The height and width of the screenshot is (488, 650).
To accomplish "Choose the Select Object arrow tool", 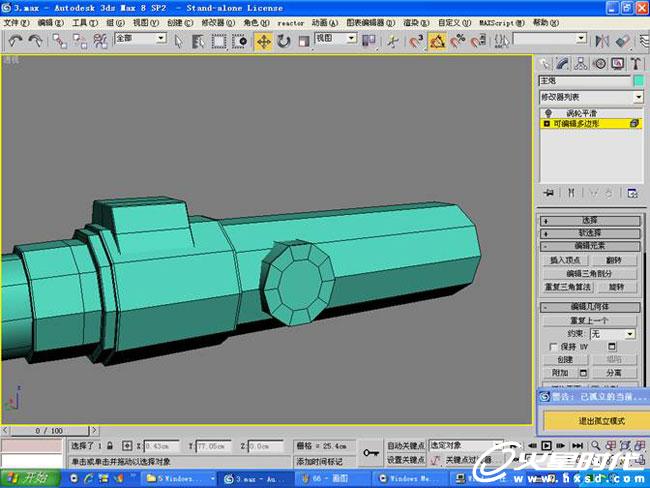I will 178,41.
